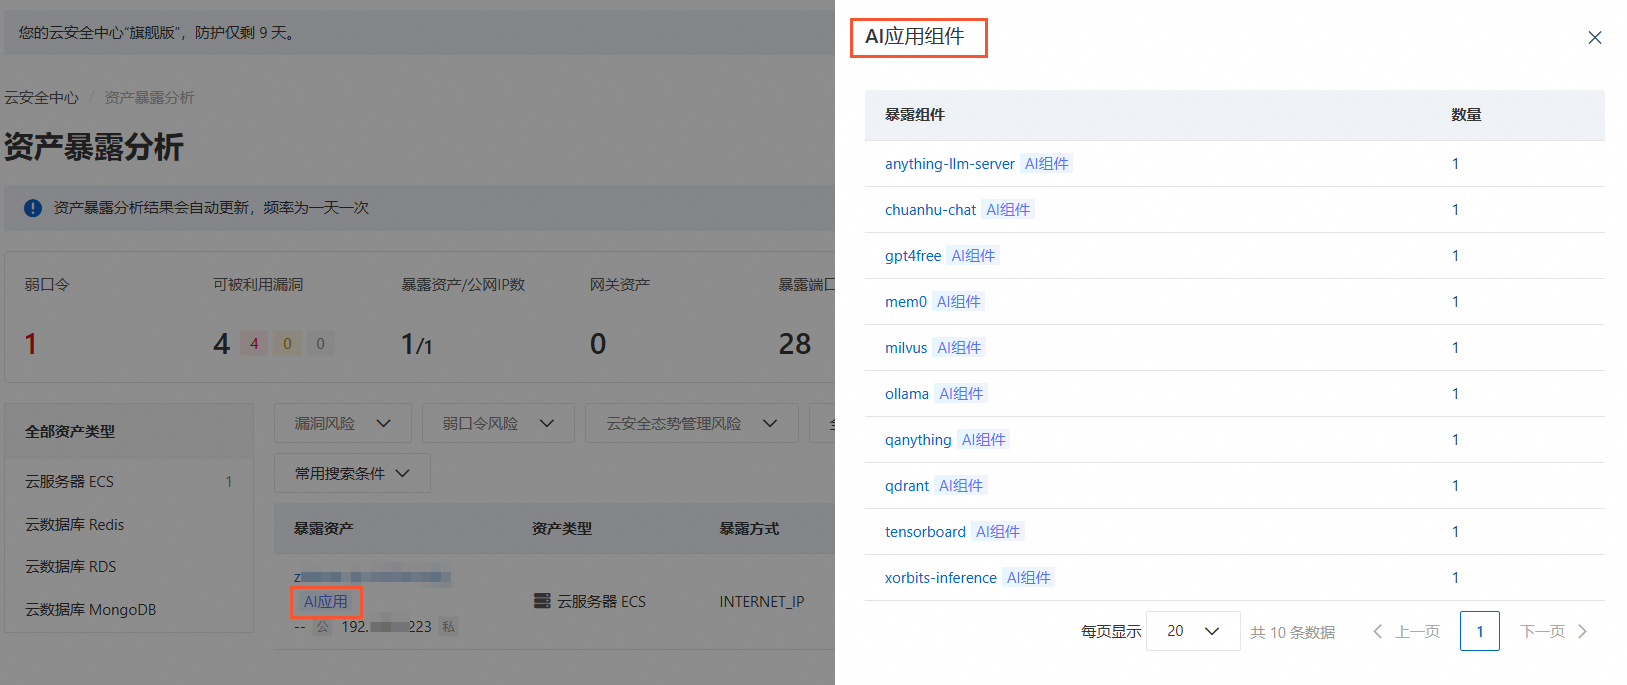Click the 网关资产 value 0

(598, 344)
